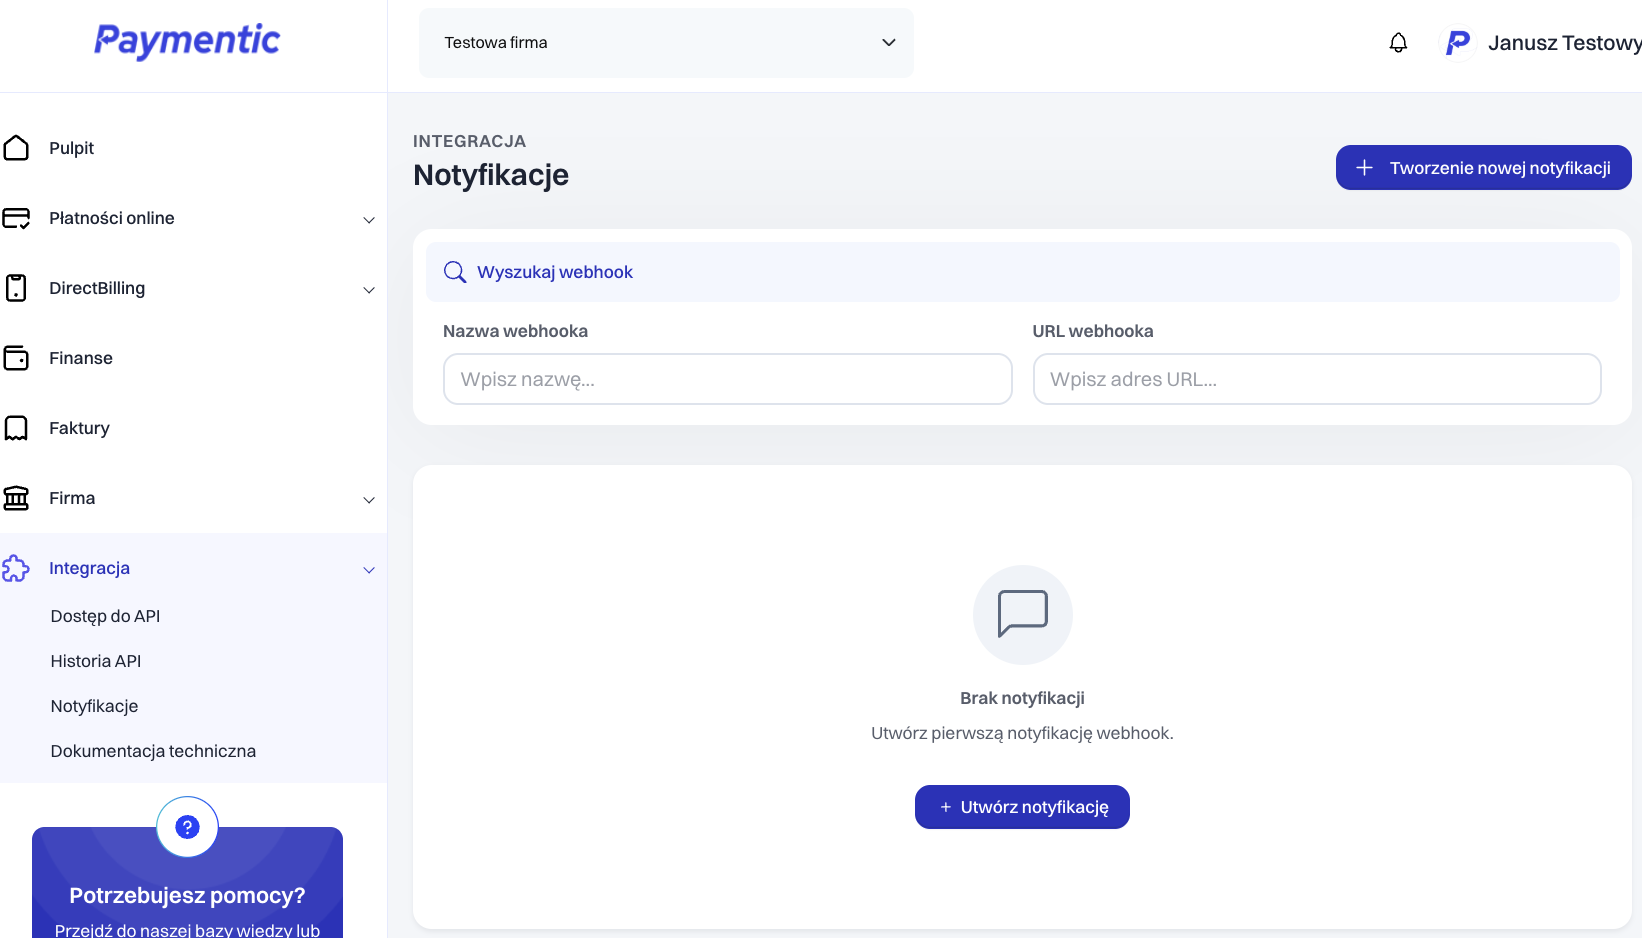Viewport: 1642px width, 938px height.
Task: Click the empty notifications chat bubble icon
Action: click(x=1023, y=614)
